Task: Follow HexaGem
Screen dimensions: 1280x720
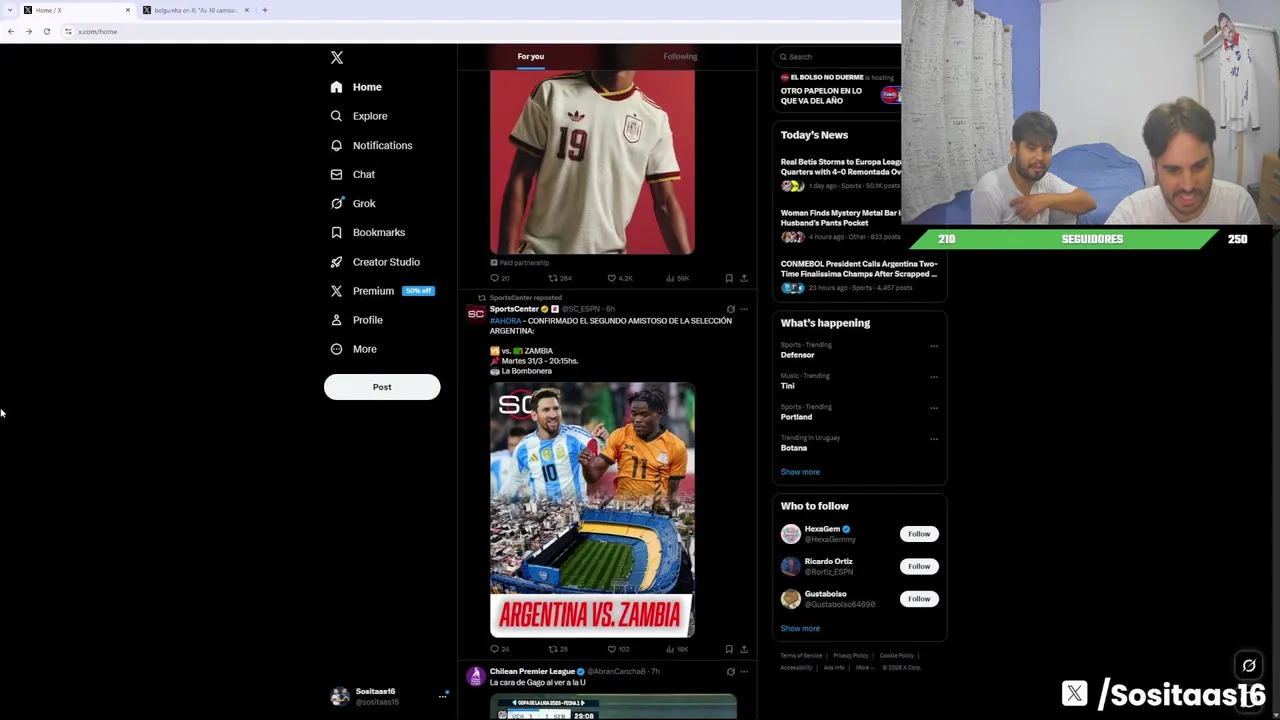Action: click(x=919, y=534)
